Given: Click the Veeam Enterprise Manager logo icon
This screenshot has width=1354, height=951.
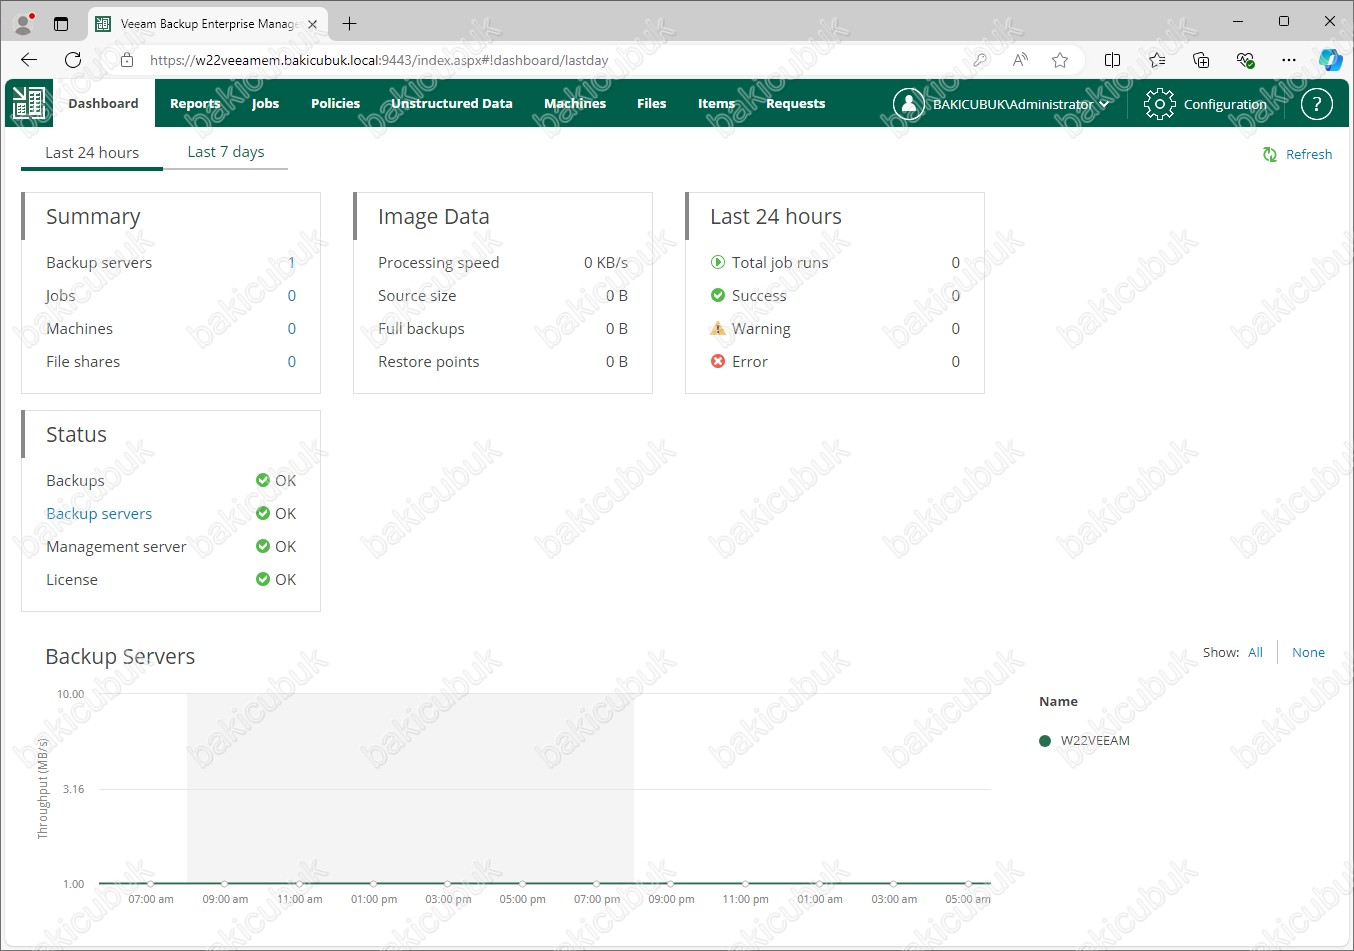Looking at the screenshot, I should click(29, 103).
